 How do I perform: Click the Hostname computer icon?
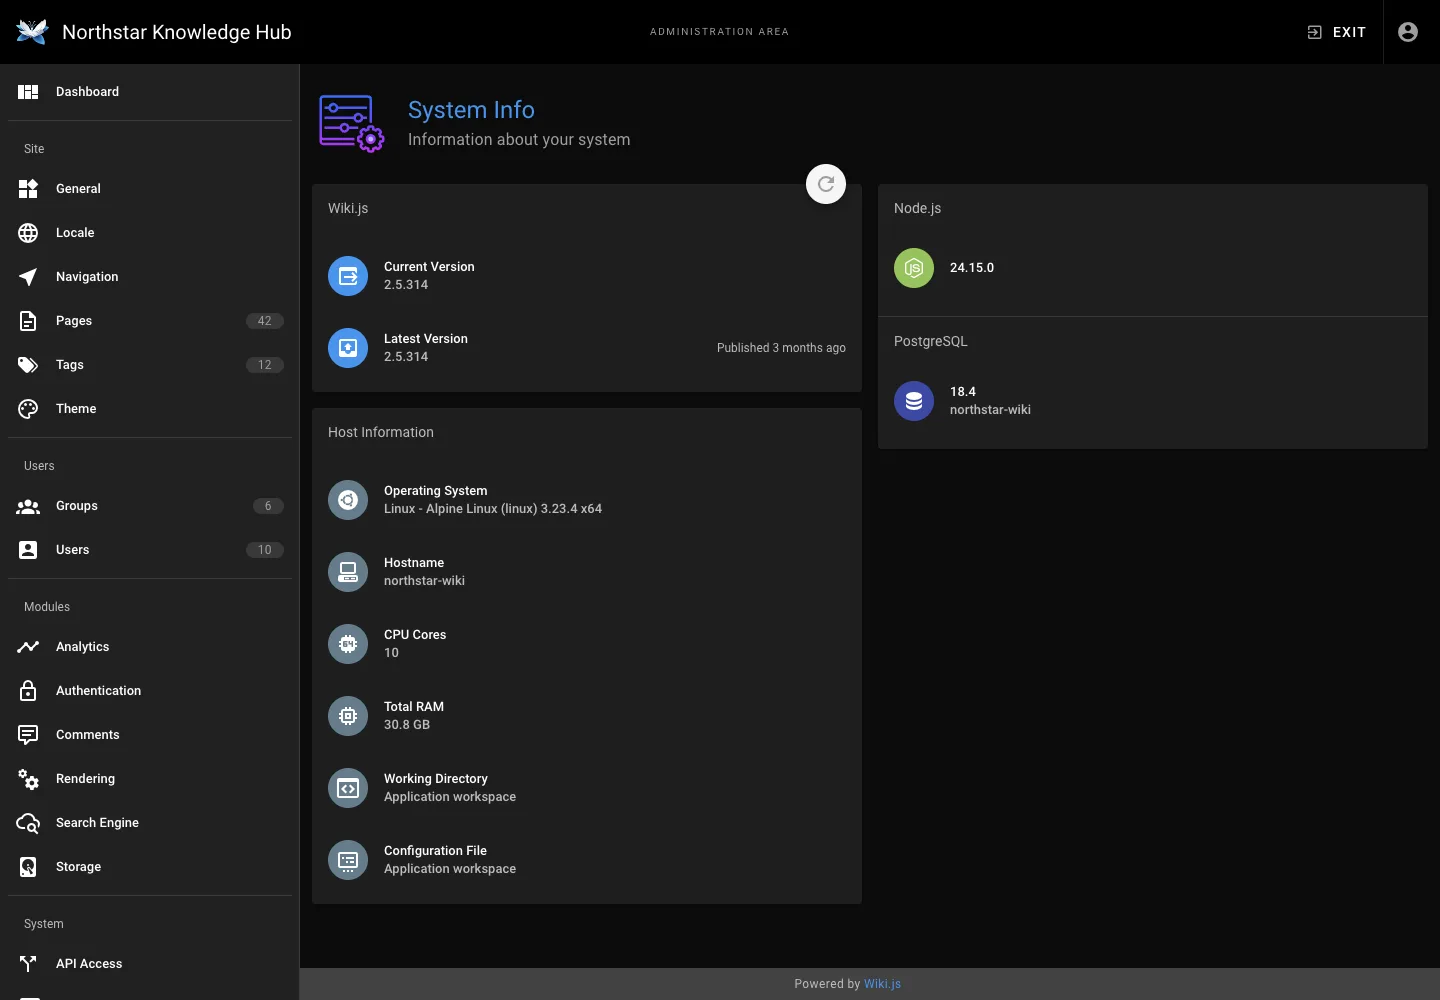coord(348,572)
